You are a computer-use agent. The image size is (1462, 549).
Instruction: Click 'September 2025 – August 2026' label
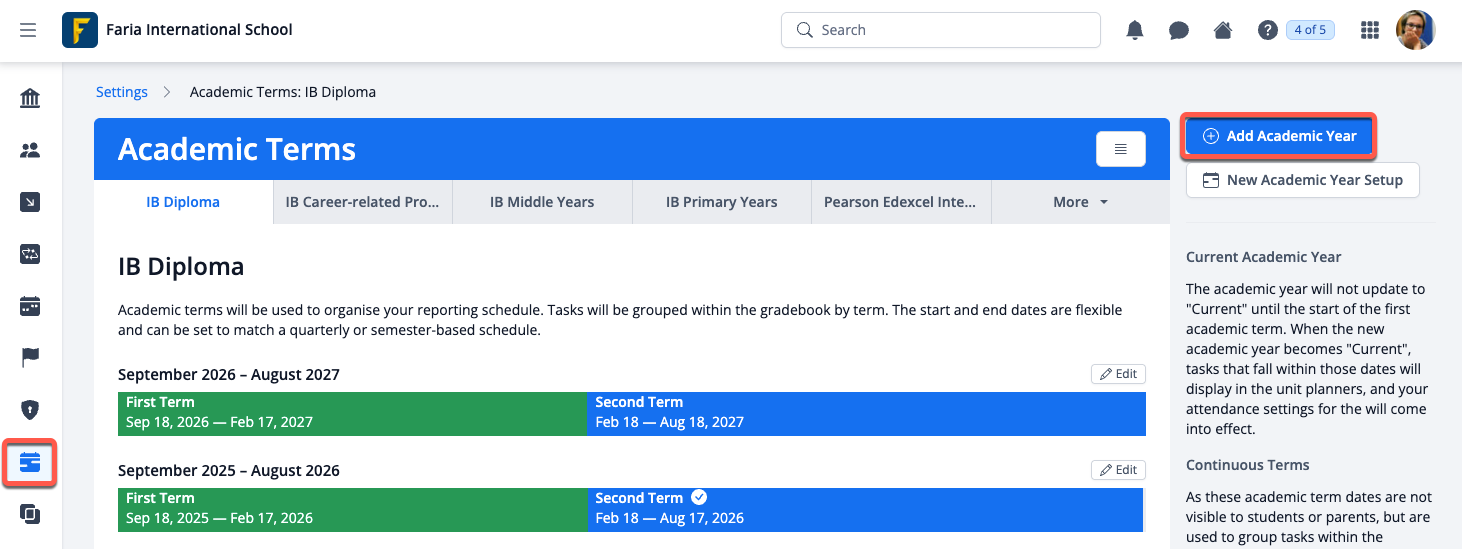(x=229, y=471)
